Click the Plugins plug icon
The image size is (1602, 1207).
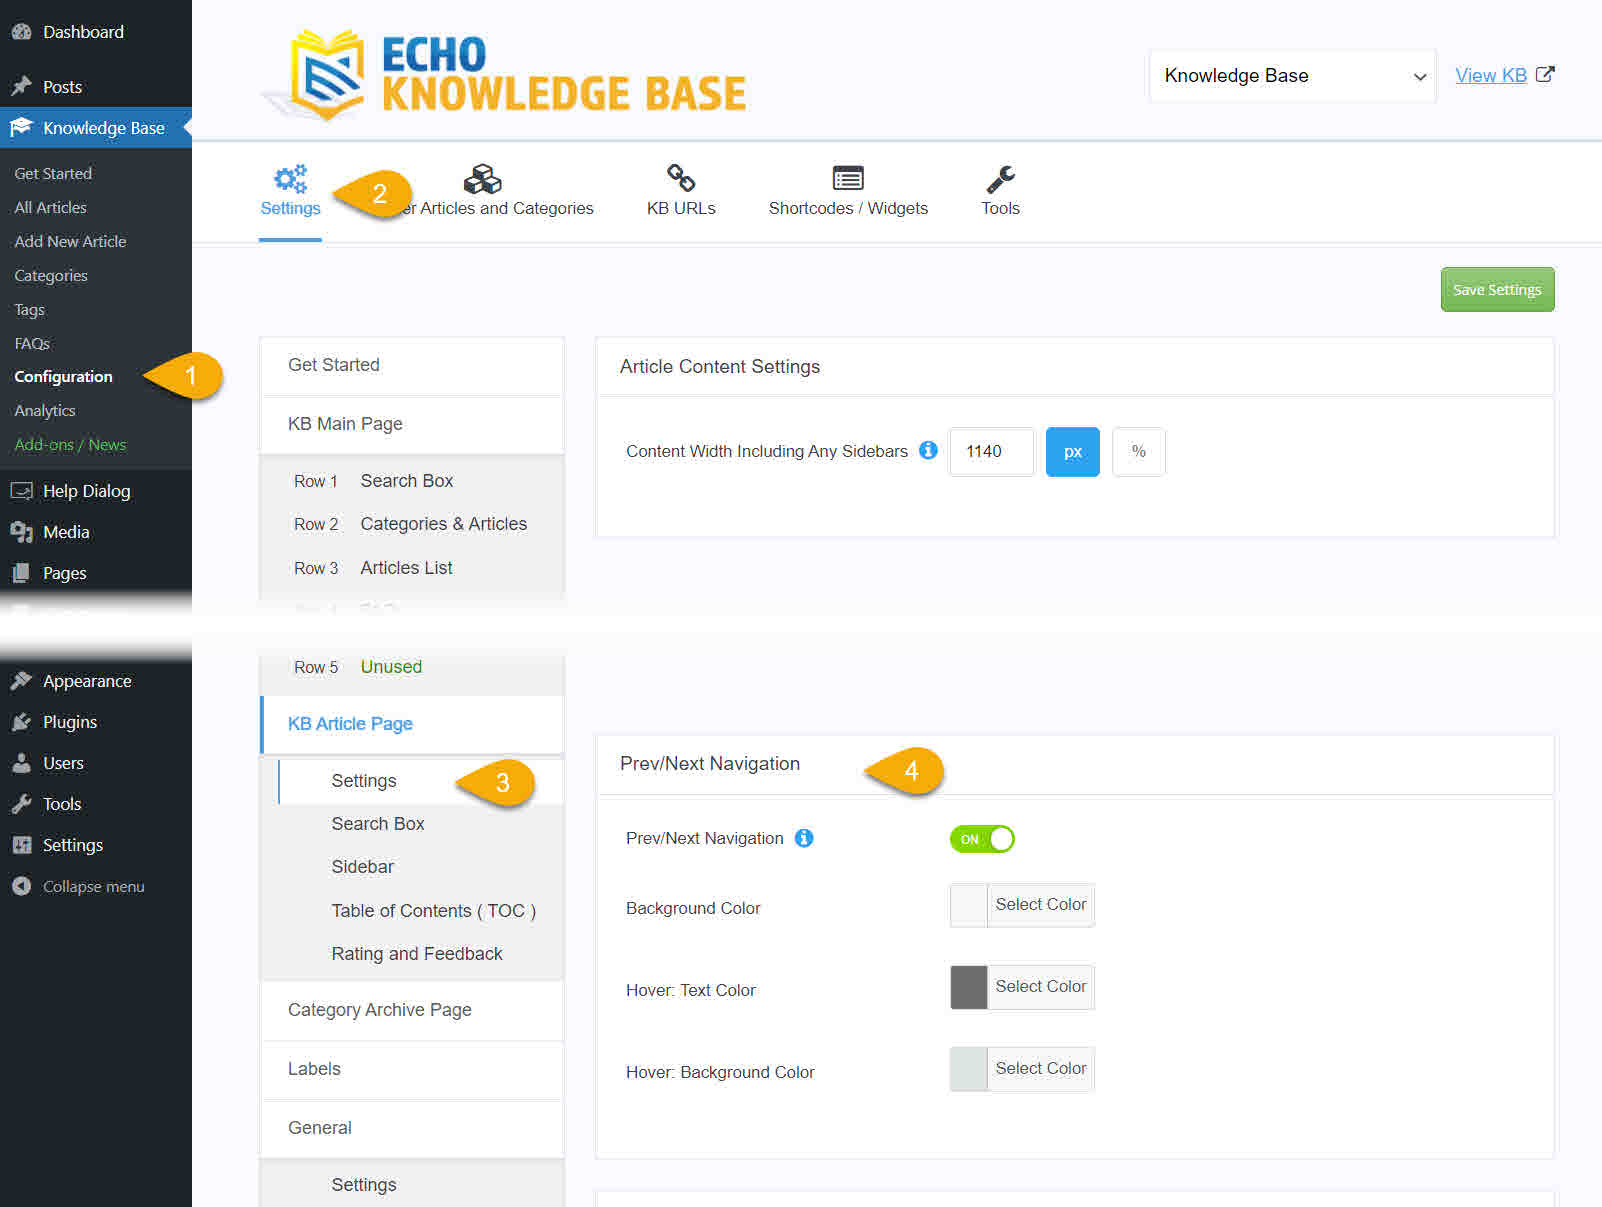21,722
